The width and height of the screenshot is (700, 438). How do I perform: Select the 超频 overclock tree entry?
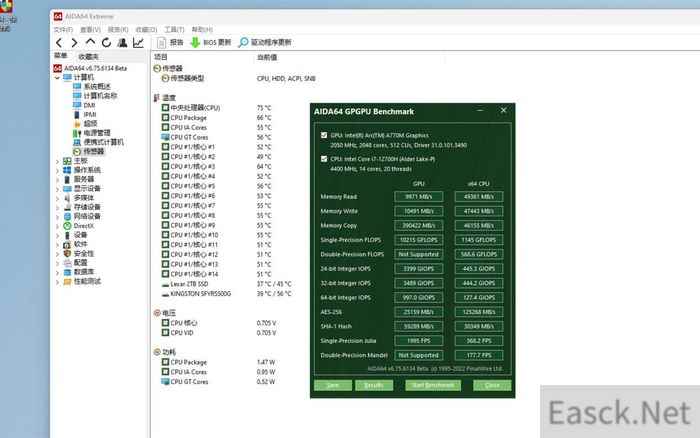[x=90, y=124]
